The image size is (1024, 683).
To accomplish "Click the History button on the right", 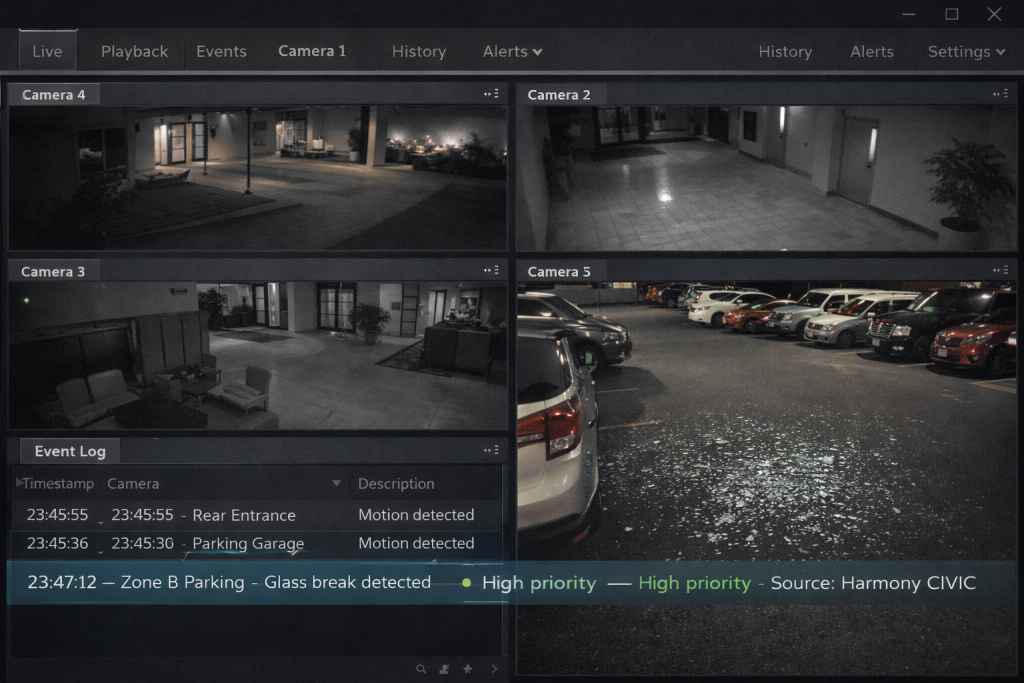I will click(786, 51).
